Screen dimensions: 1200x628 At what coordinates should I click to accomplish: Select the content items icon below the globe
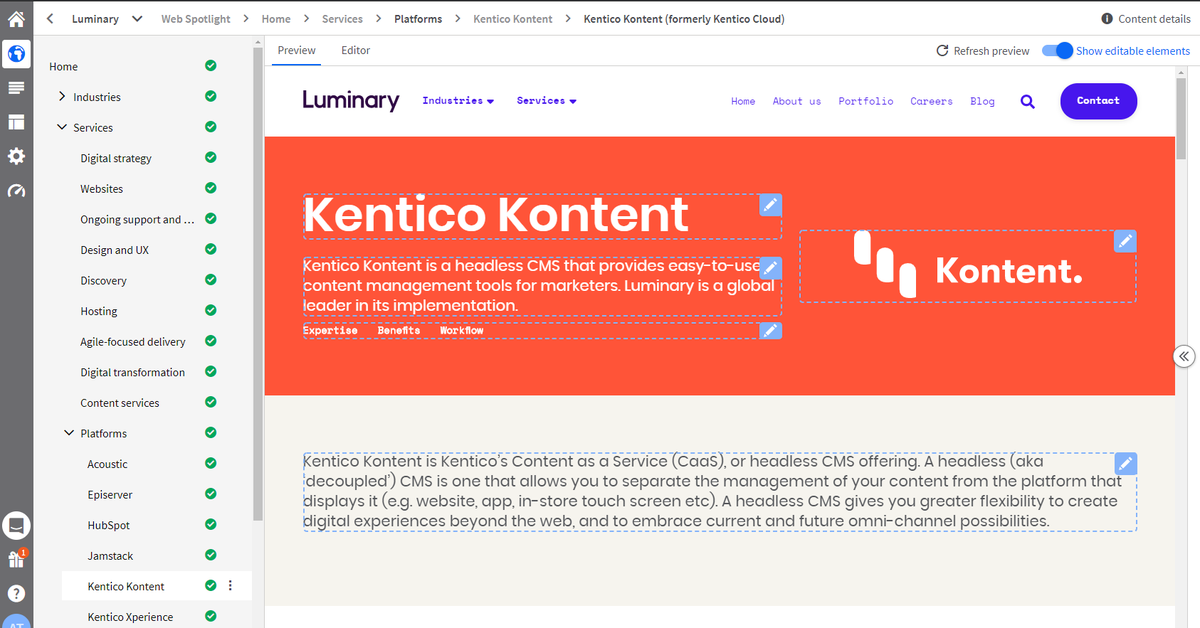(16, 88)
